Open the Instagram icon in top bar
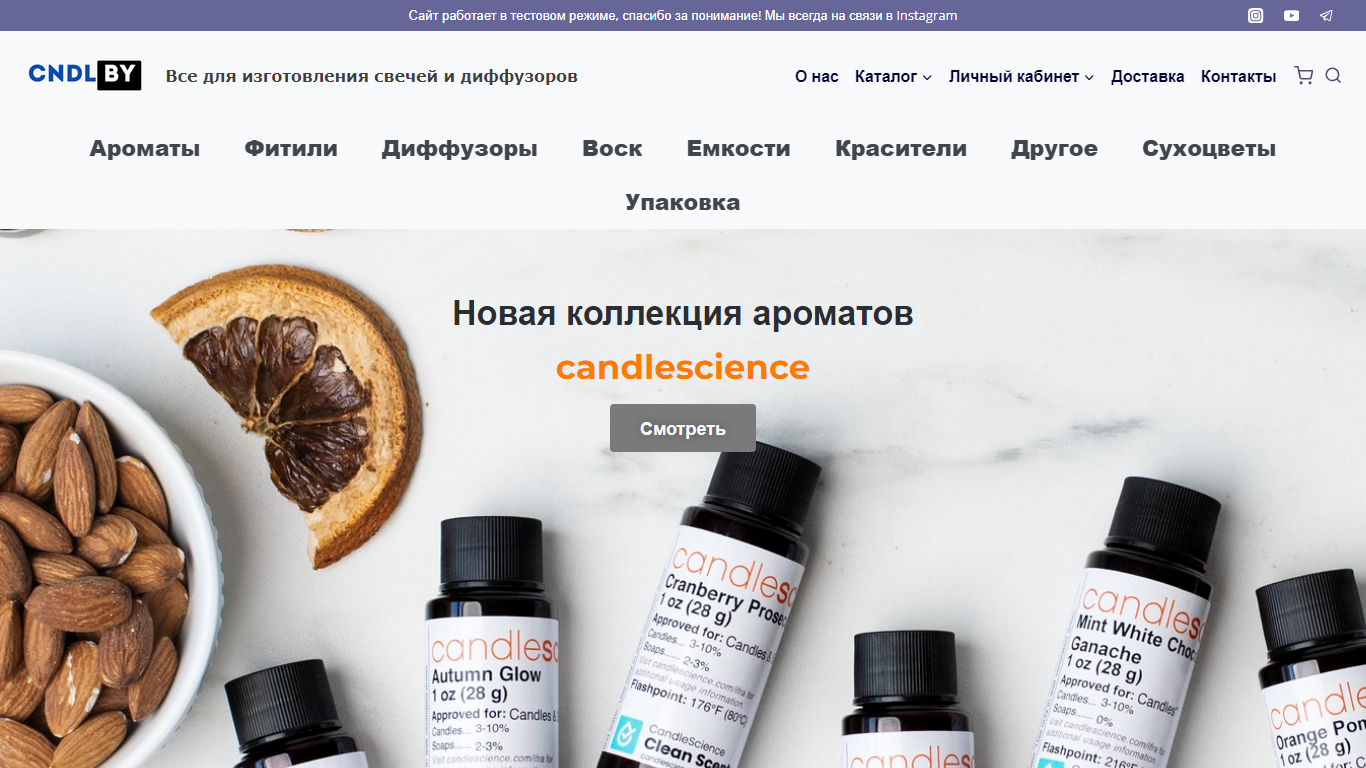This screenshot has height=768, width=1366. click(x=1256, y=15)
